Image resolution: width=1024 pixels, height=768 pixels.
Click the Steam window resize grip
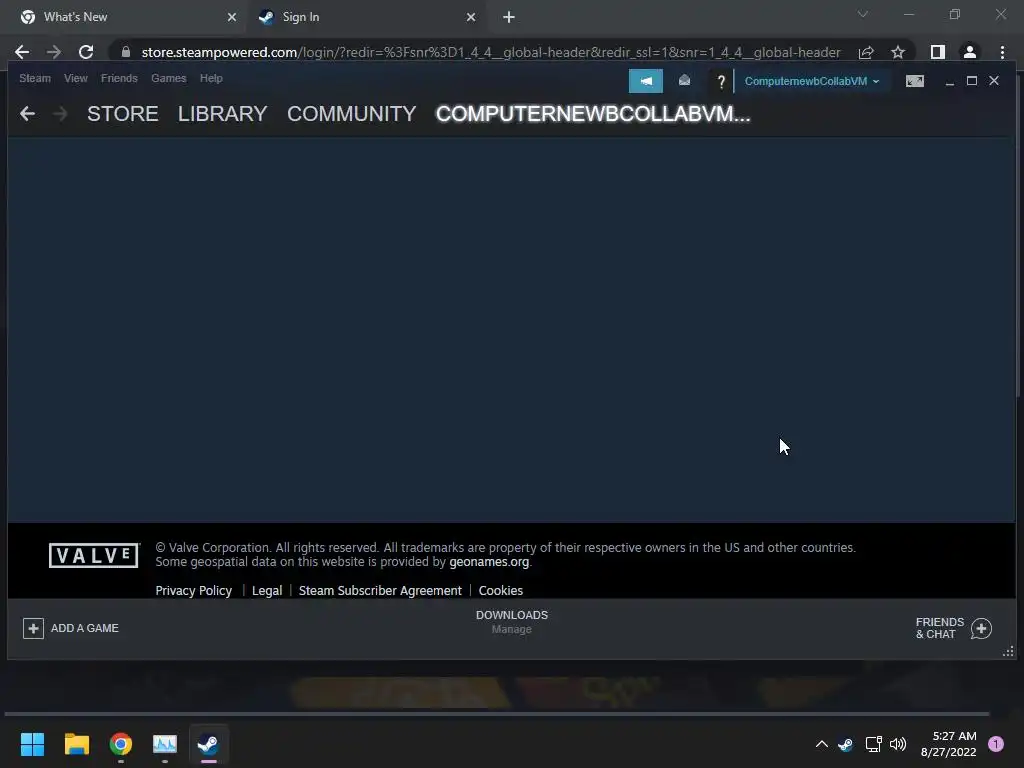point(1008,651)
